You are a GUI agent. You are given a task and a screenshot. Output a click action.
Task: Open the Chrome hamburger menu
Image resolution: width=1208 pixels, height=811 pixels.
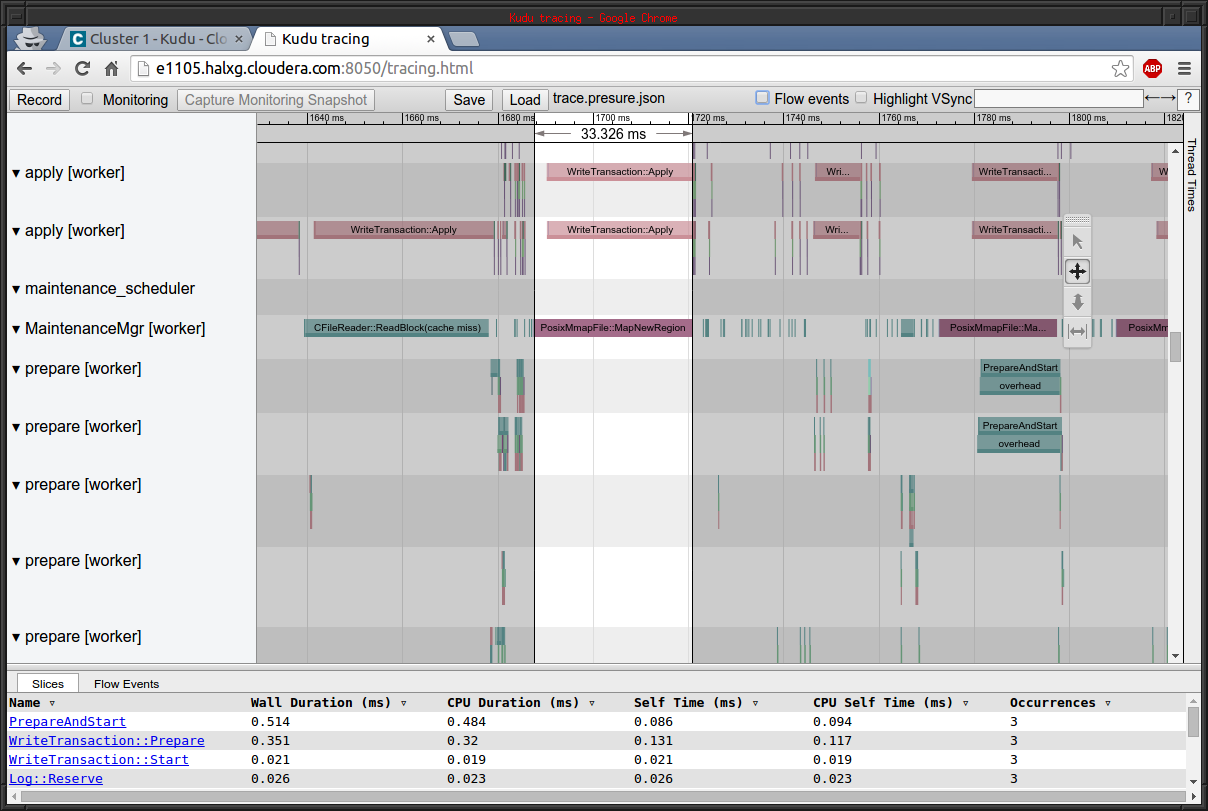(1184, 69)
